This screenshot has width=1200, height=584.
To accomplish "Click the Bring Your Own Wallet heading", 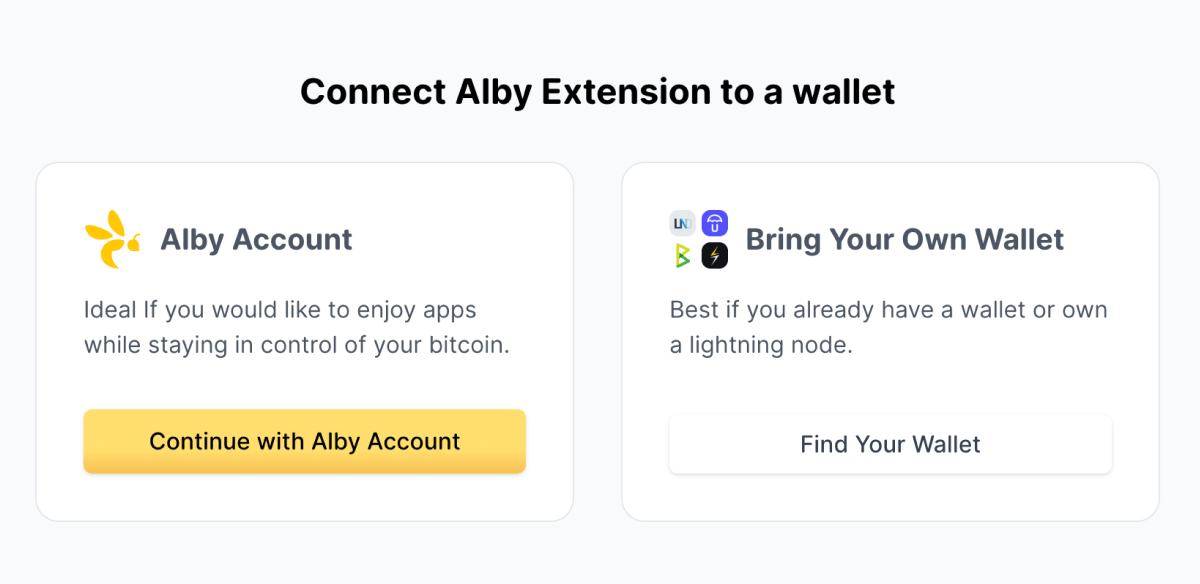I will click(x=905, y=239).
